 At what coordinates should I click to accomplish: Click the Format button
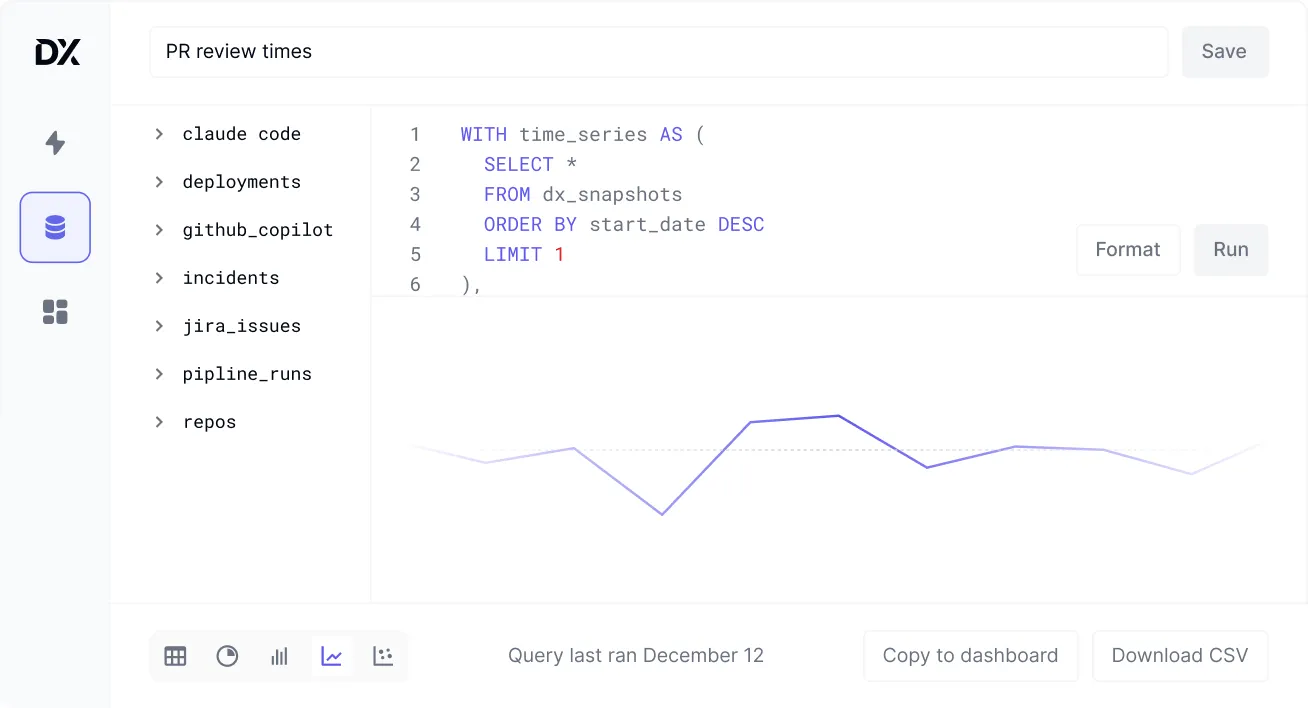[1128, 250]
